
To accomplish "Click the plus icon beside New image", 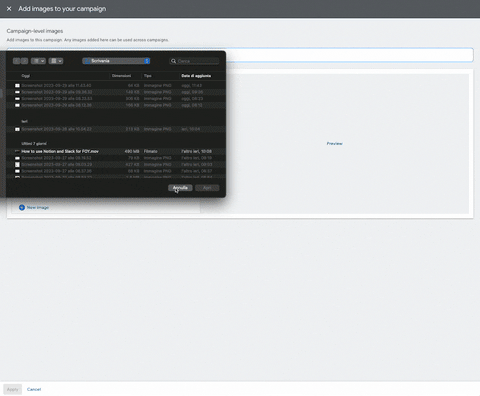I will point(22,207).
